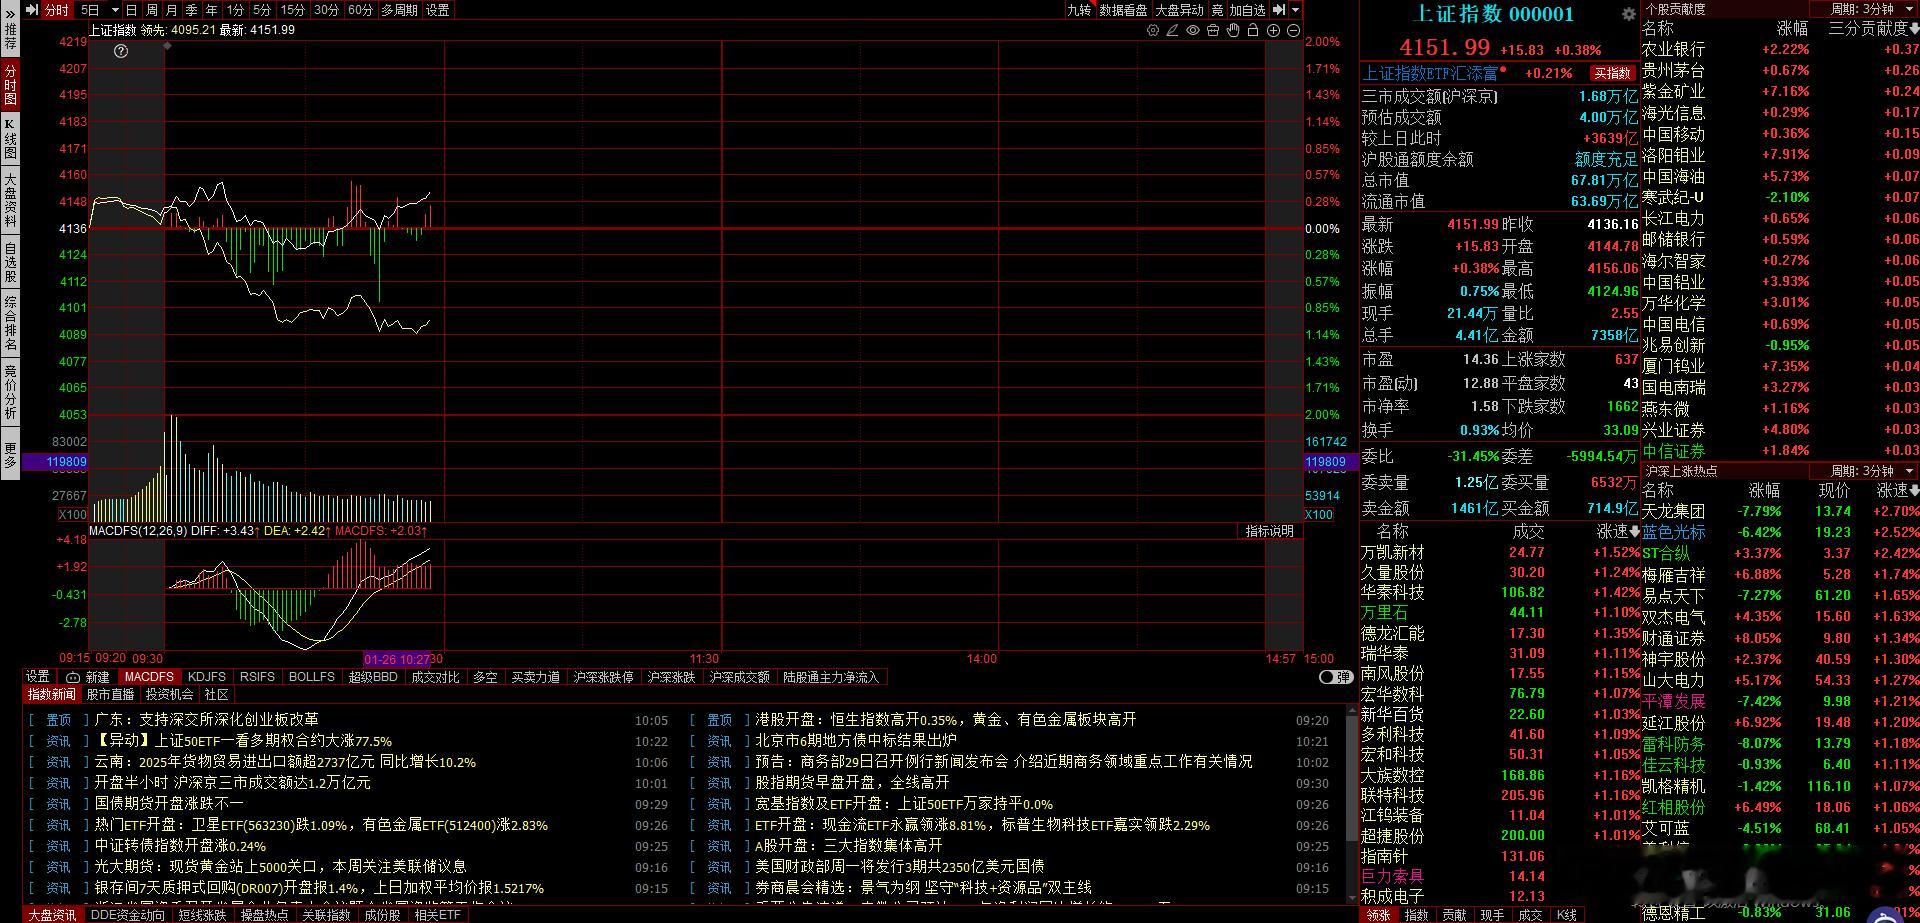Open the 自选股 sidebar tab
The height and width of the screenshot is (923, 1920).
tap(10, 262)
